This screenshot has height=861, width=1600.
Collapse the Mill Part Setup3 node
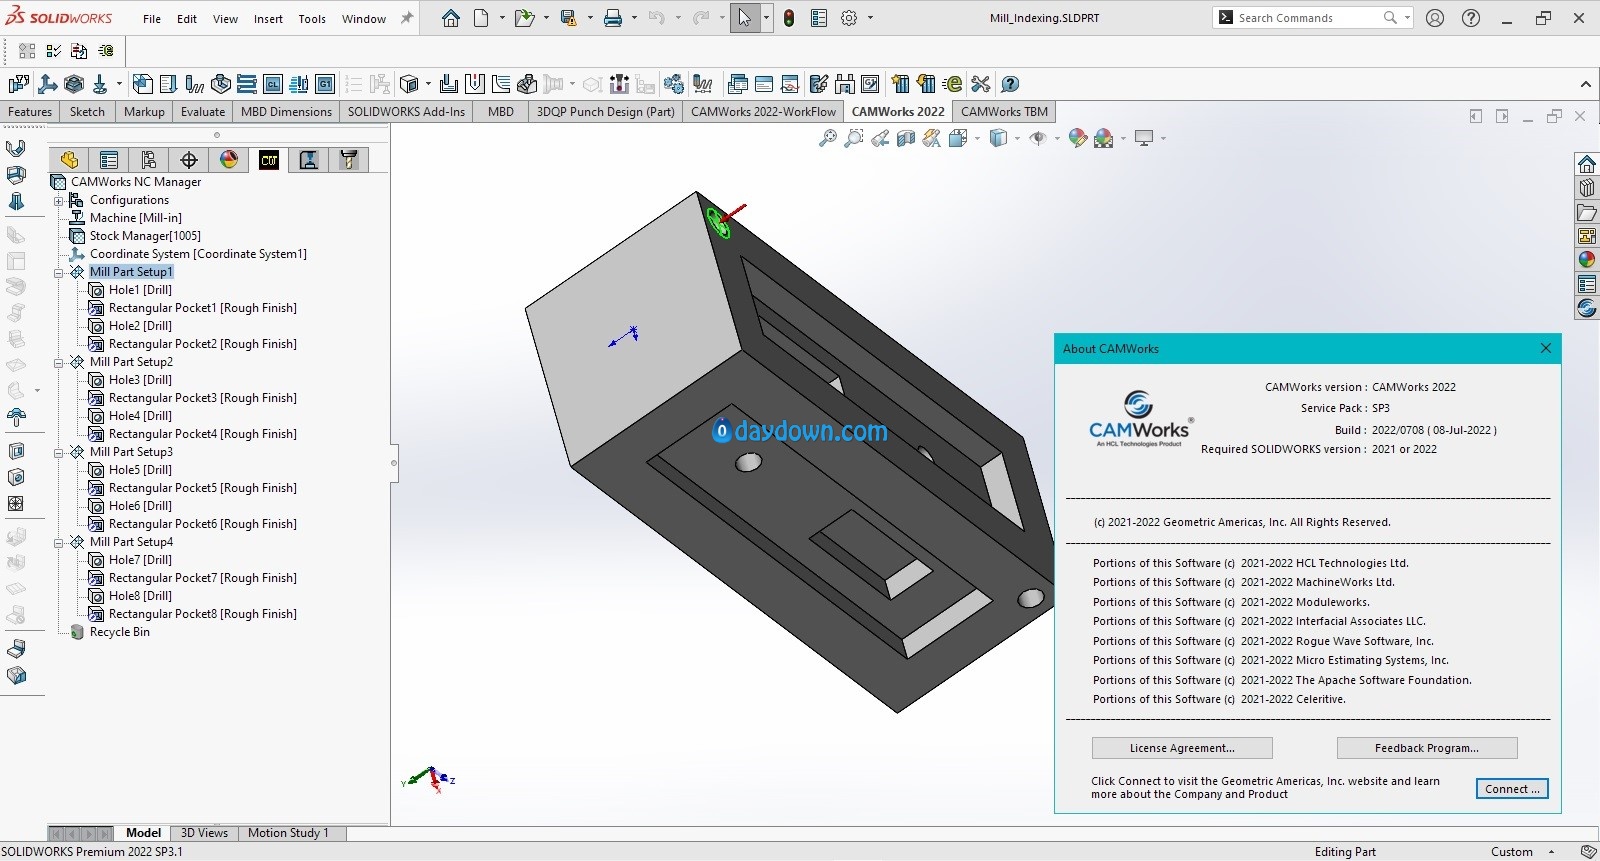click(x=58, y=452)
